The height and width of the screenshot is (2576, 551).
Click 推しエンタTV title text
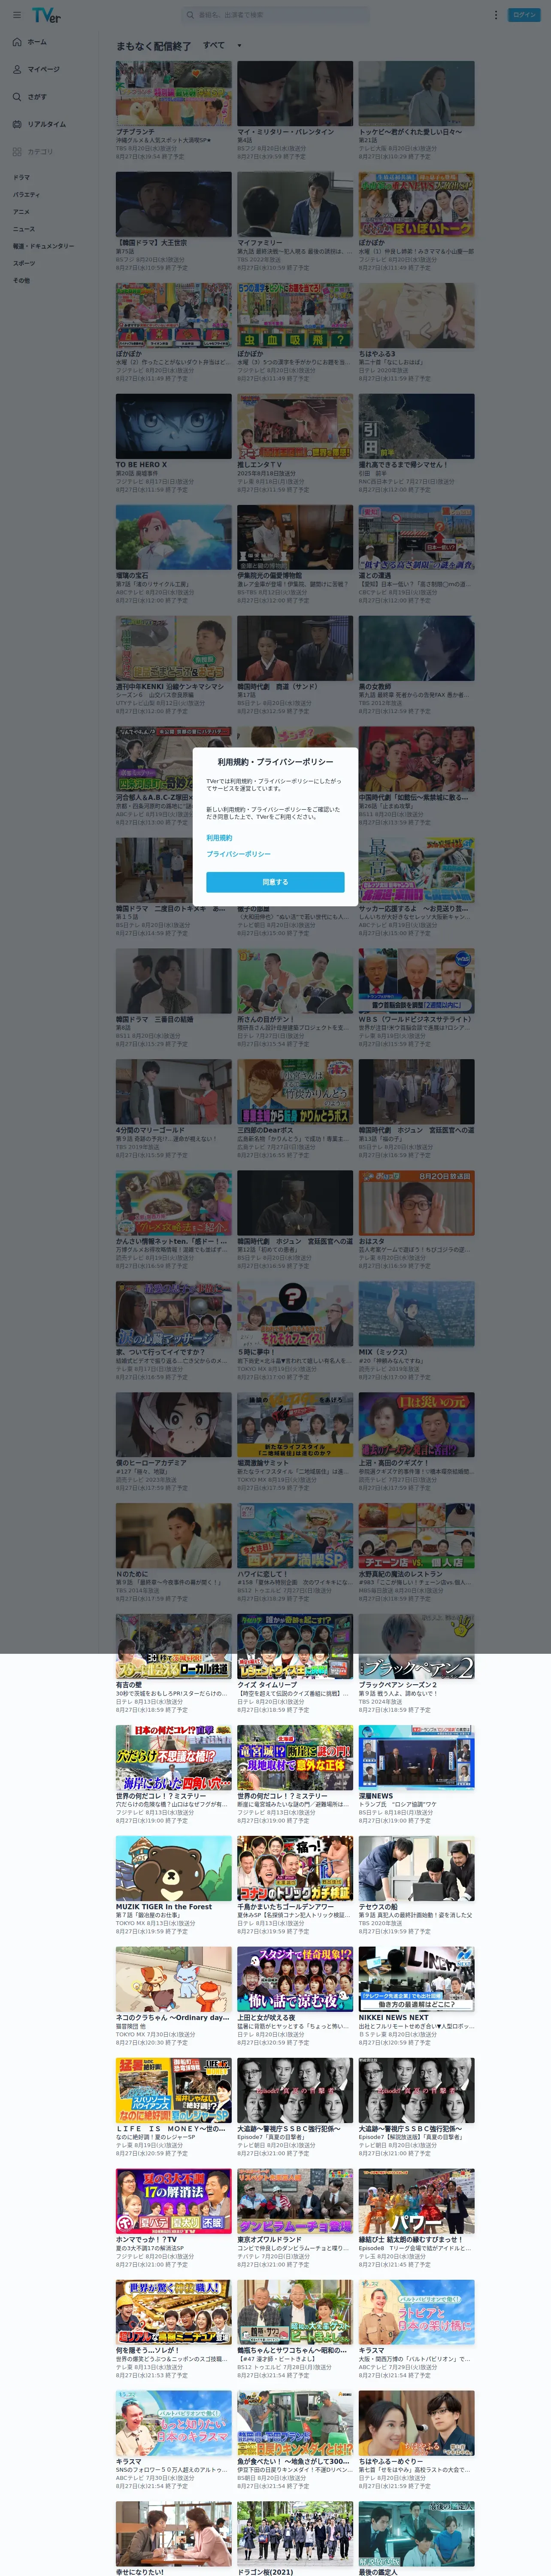tap(259, 465)
